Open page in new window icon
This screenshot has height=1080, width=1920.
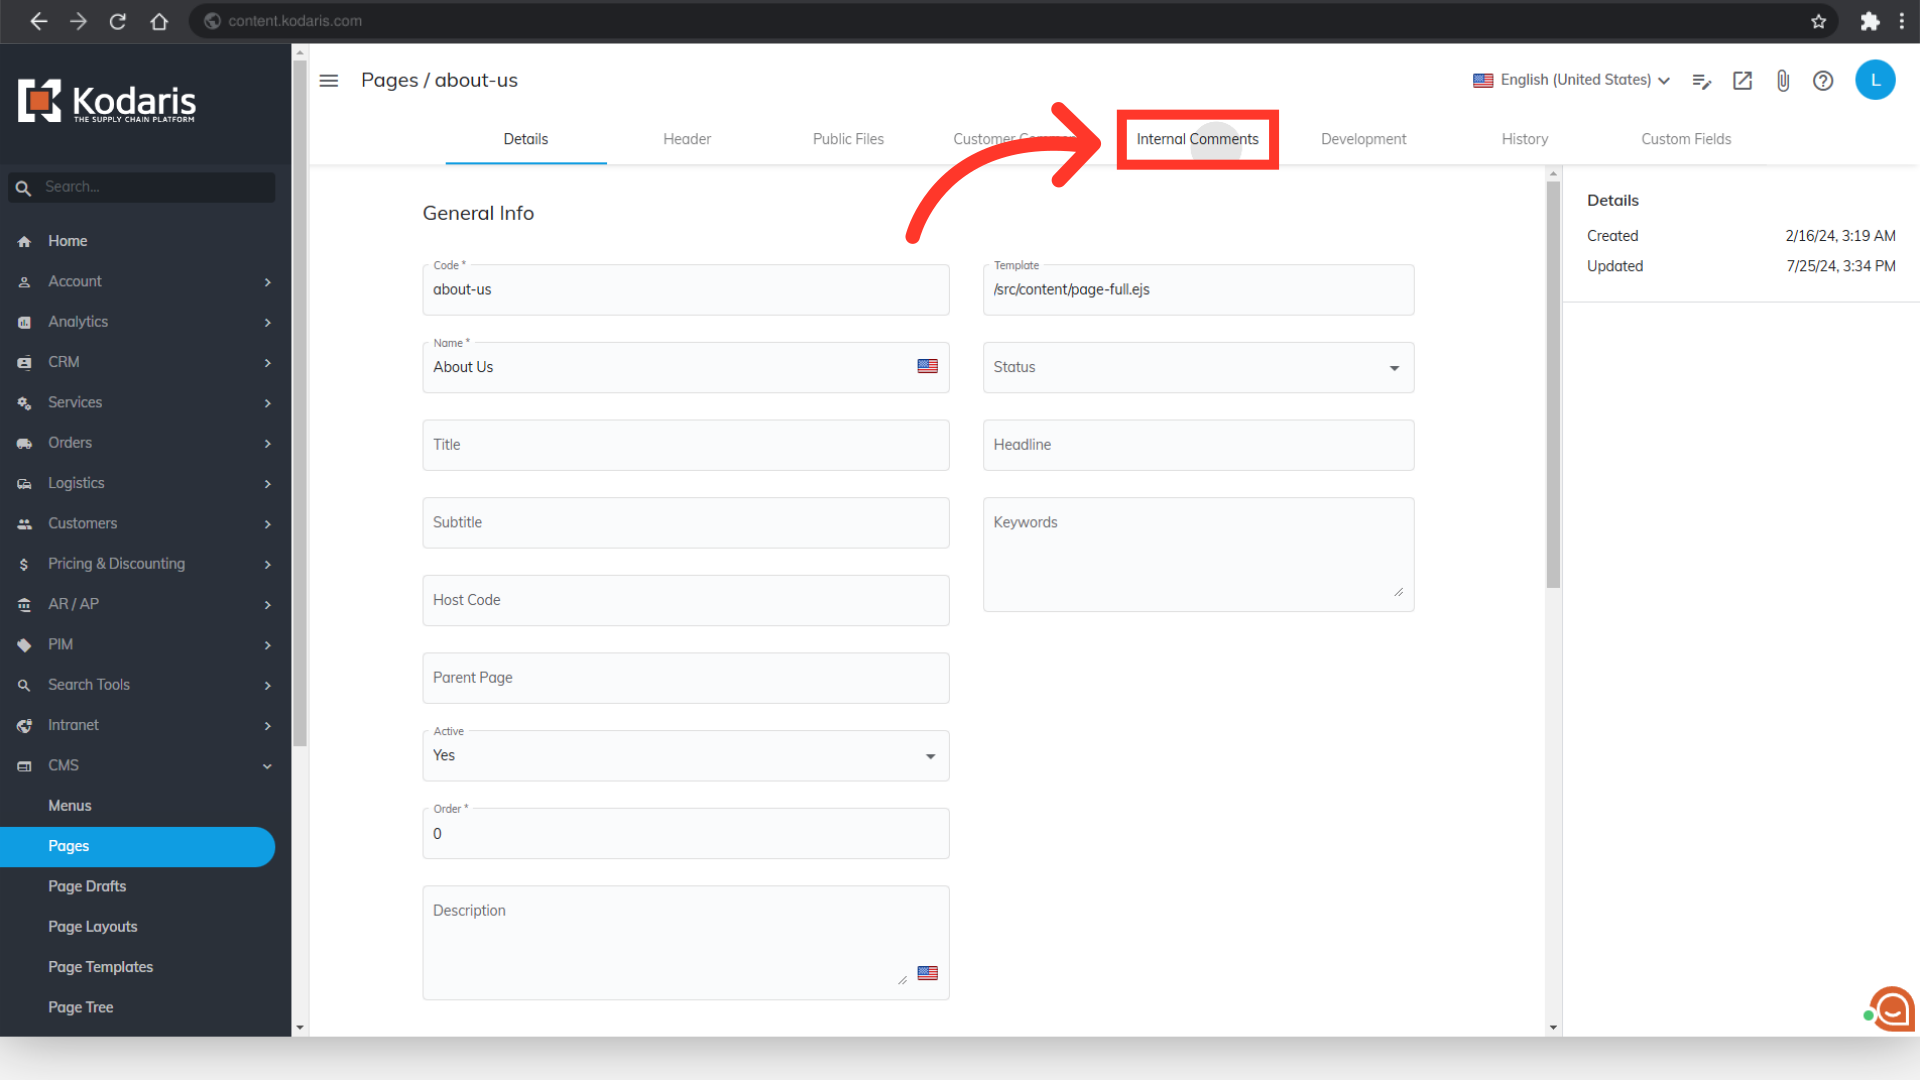(1742, 80)
